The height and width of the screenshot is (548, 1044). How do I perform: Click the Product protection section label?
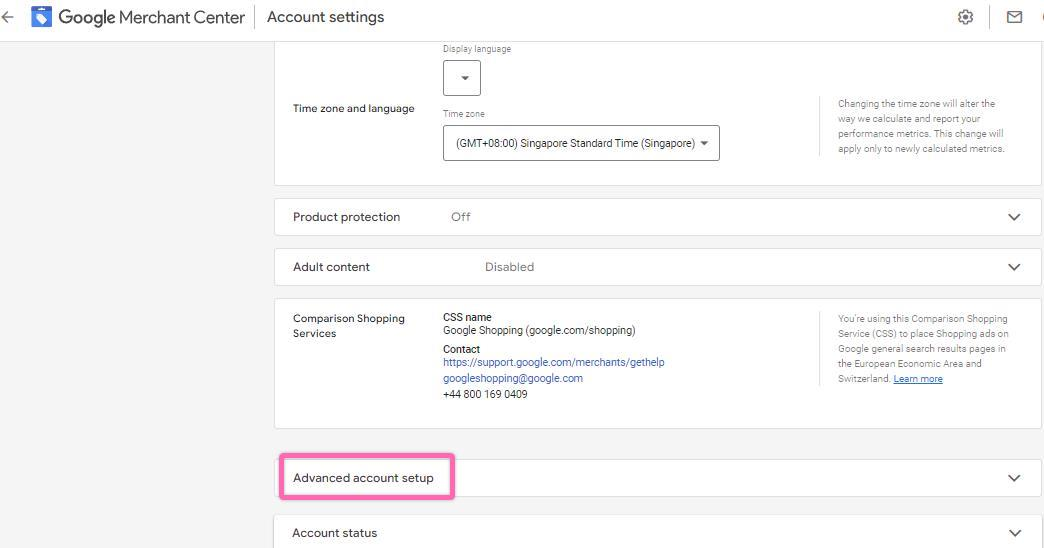pyautogui.click(x=346, y=217)
